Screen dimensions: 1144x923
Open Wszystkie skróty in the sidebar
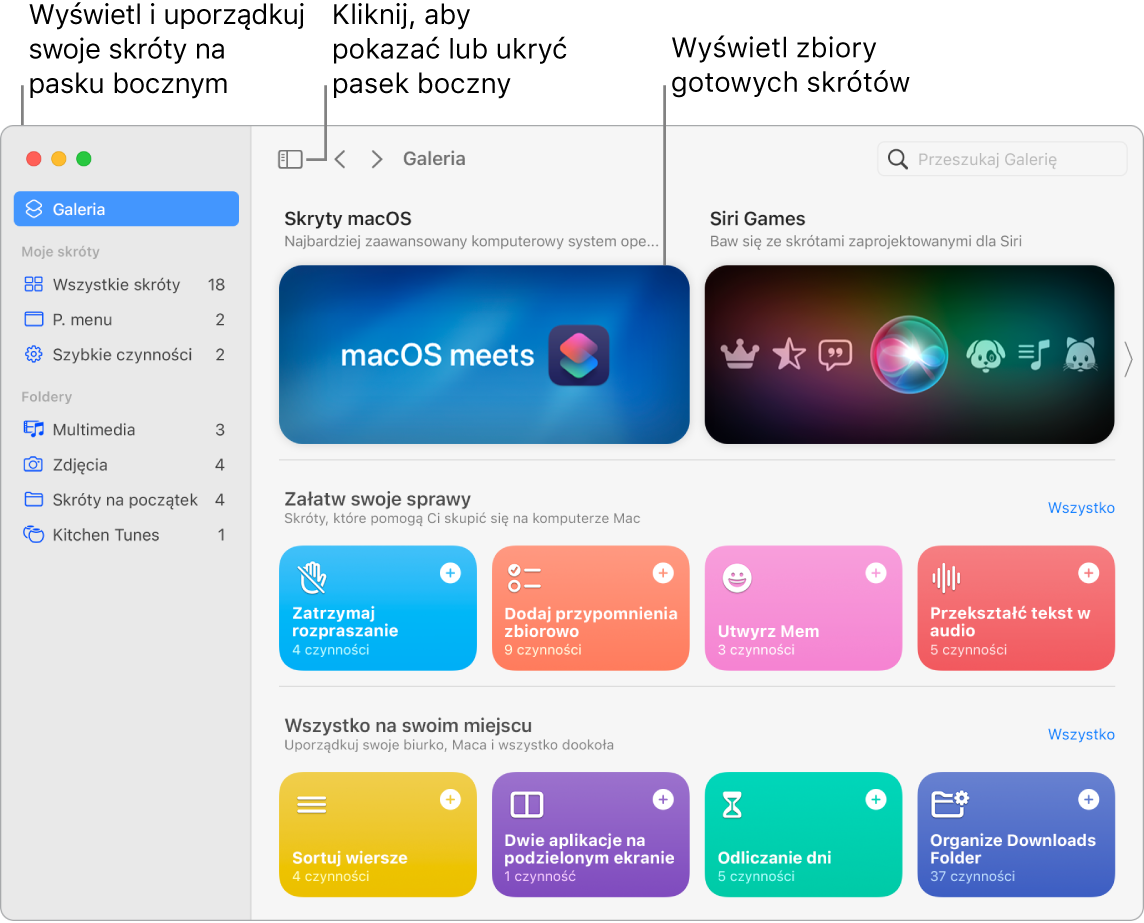point(126,285)
